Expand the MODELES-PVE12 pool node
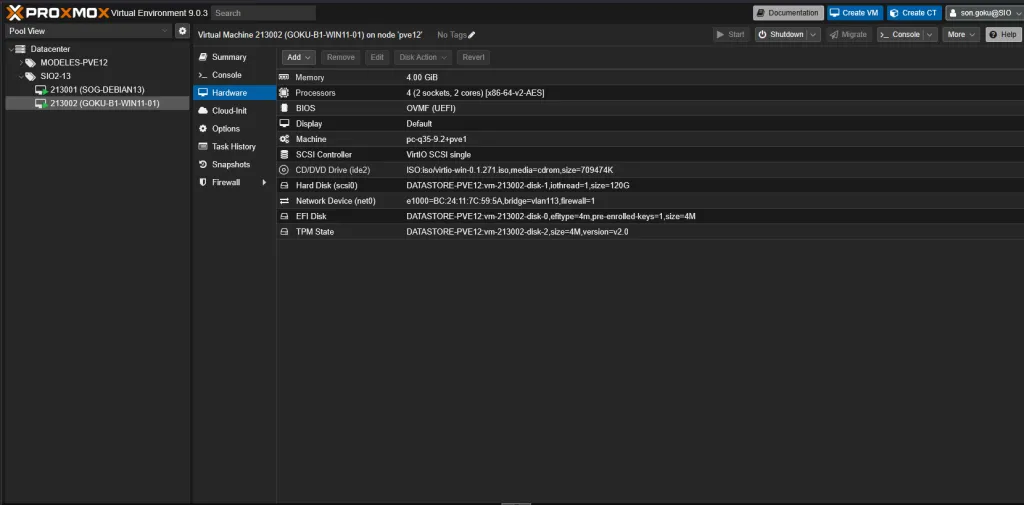1024x505 pixels. (20, 62)
